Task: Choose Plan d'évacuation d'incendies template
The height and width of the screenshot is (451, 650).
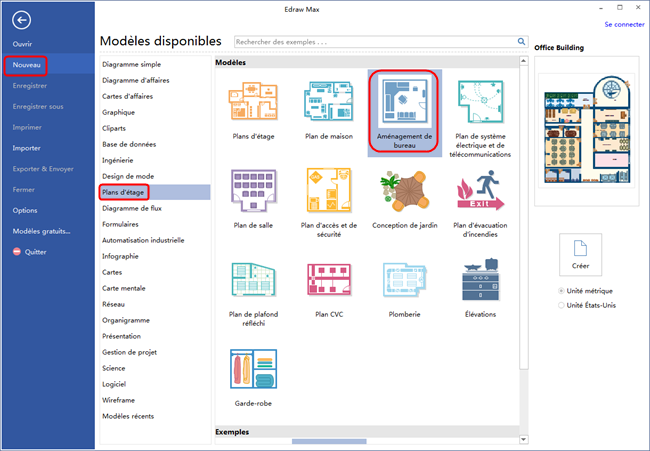Action: point(480,190)
